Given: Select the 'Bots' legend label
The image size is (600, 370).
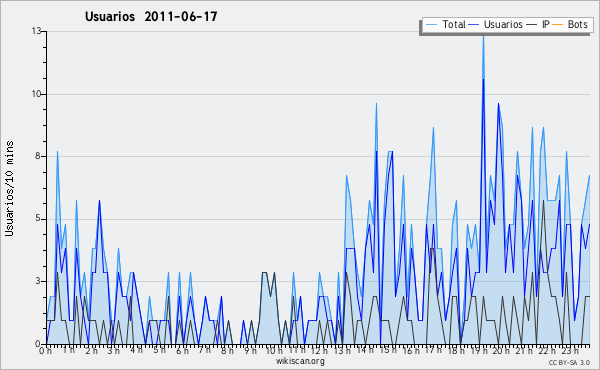Looking at the screenshot, I should (x=577, y=24).
